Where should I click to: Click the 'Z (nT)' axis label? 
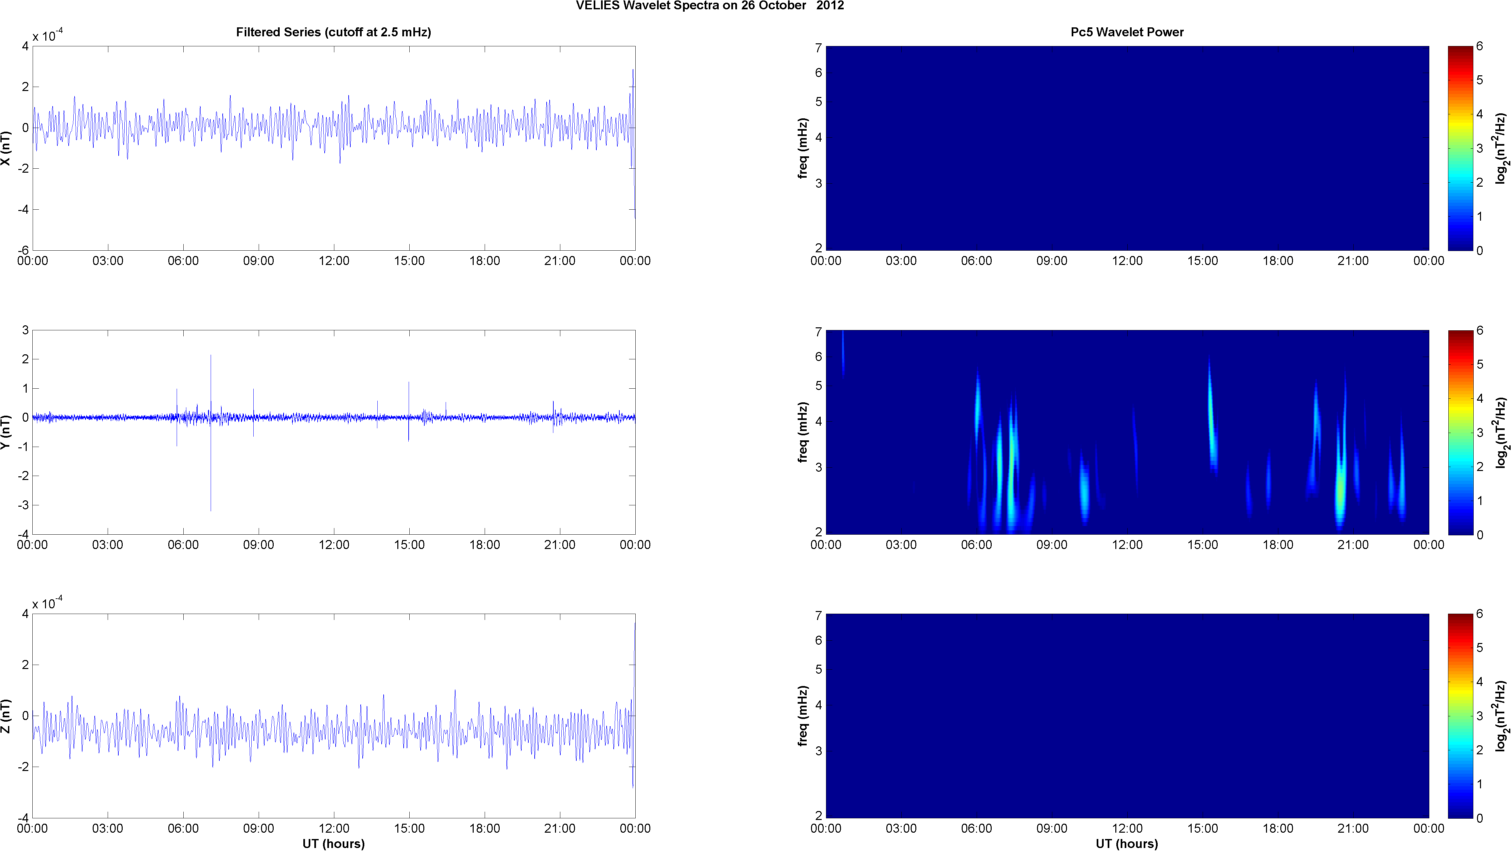pos(6,716)
